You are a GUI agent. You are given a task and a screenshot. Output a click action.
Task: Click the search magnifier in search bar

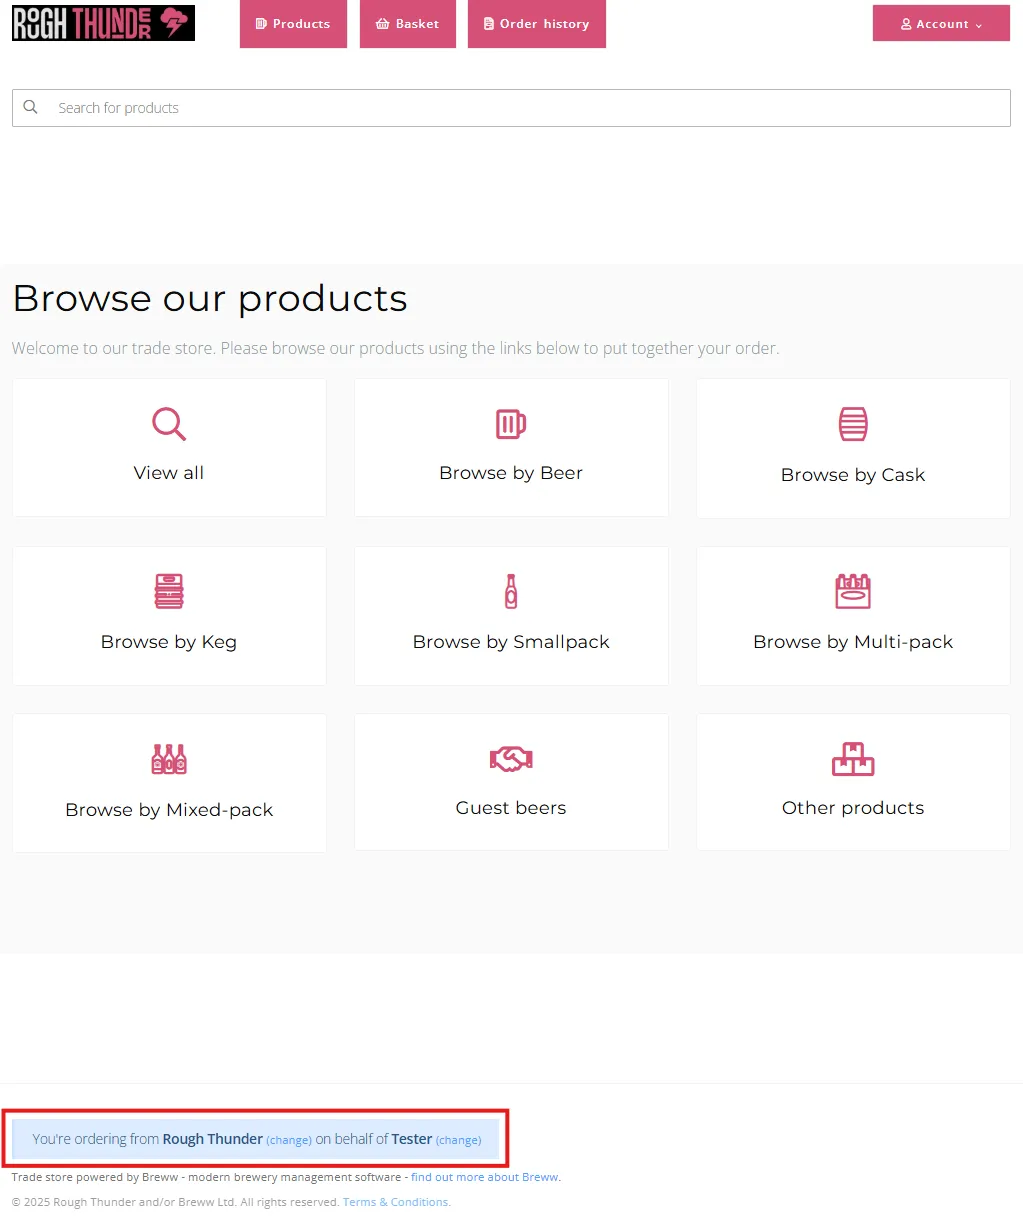click(x=31, y=108)
